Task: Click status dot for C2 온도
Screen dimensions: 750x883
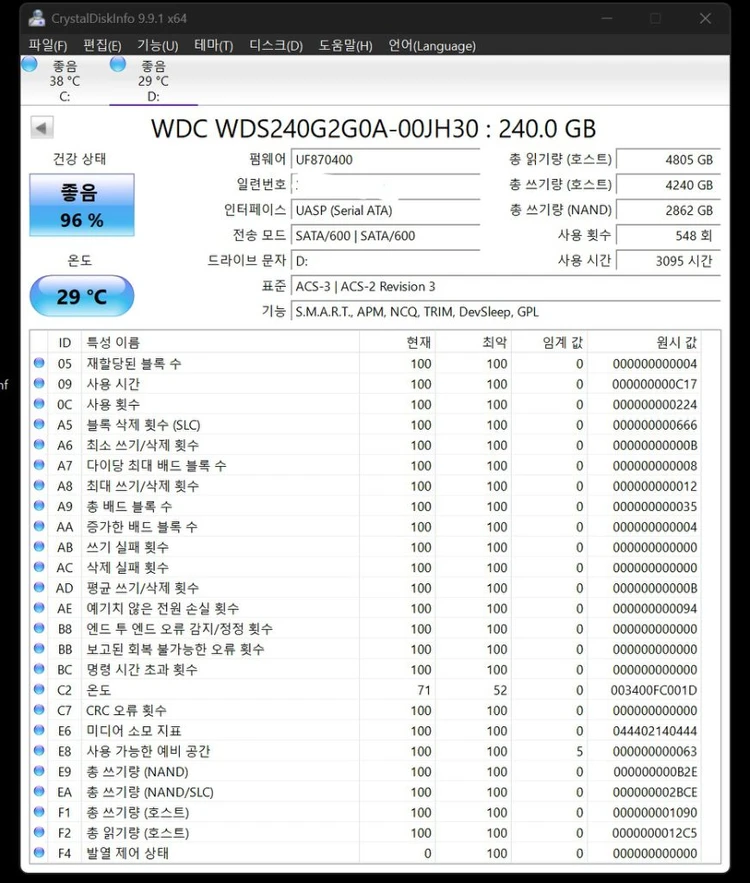Action: click(x=39, y=689)
